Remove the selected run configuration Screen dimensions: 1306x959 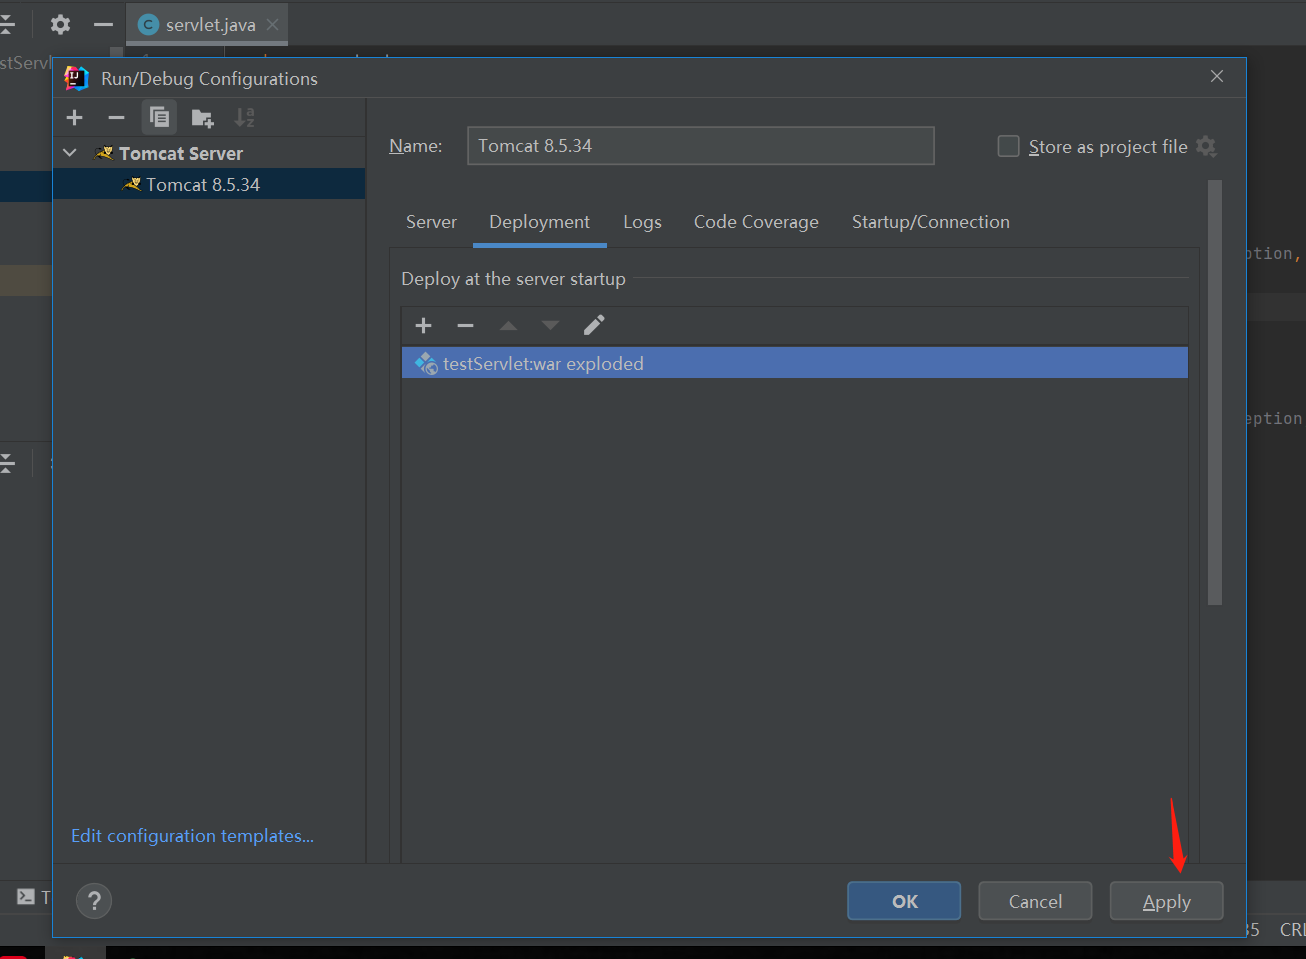tap(116, 118)
